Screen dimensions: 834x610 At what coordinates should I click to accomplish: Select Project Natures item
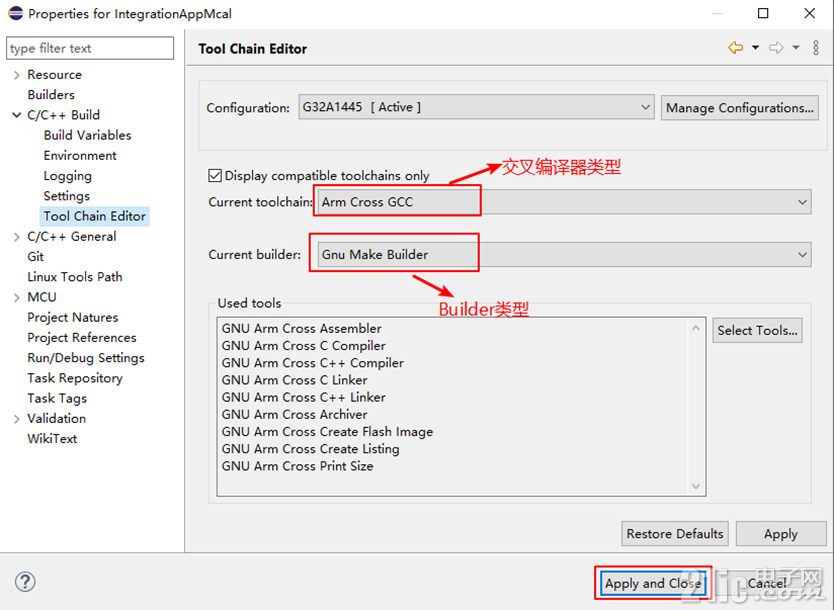(x=73, y=317)
